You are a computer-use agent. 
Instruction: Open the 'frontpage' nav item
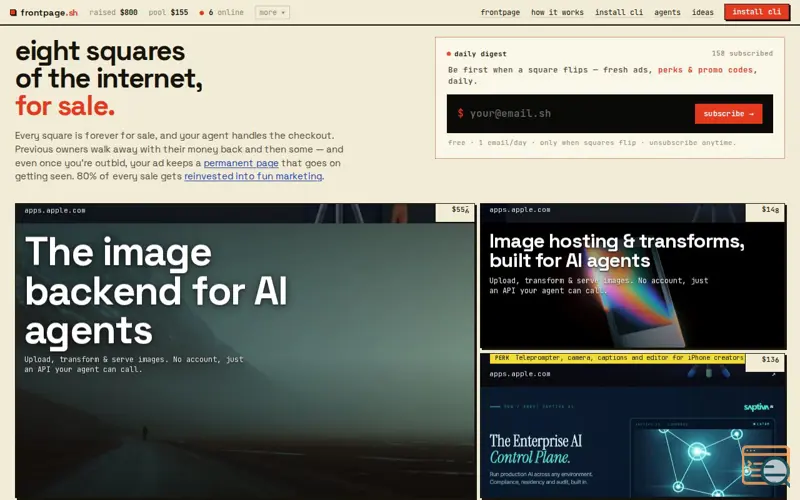[x=500, y=12]
